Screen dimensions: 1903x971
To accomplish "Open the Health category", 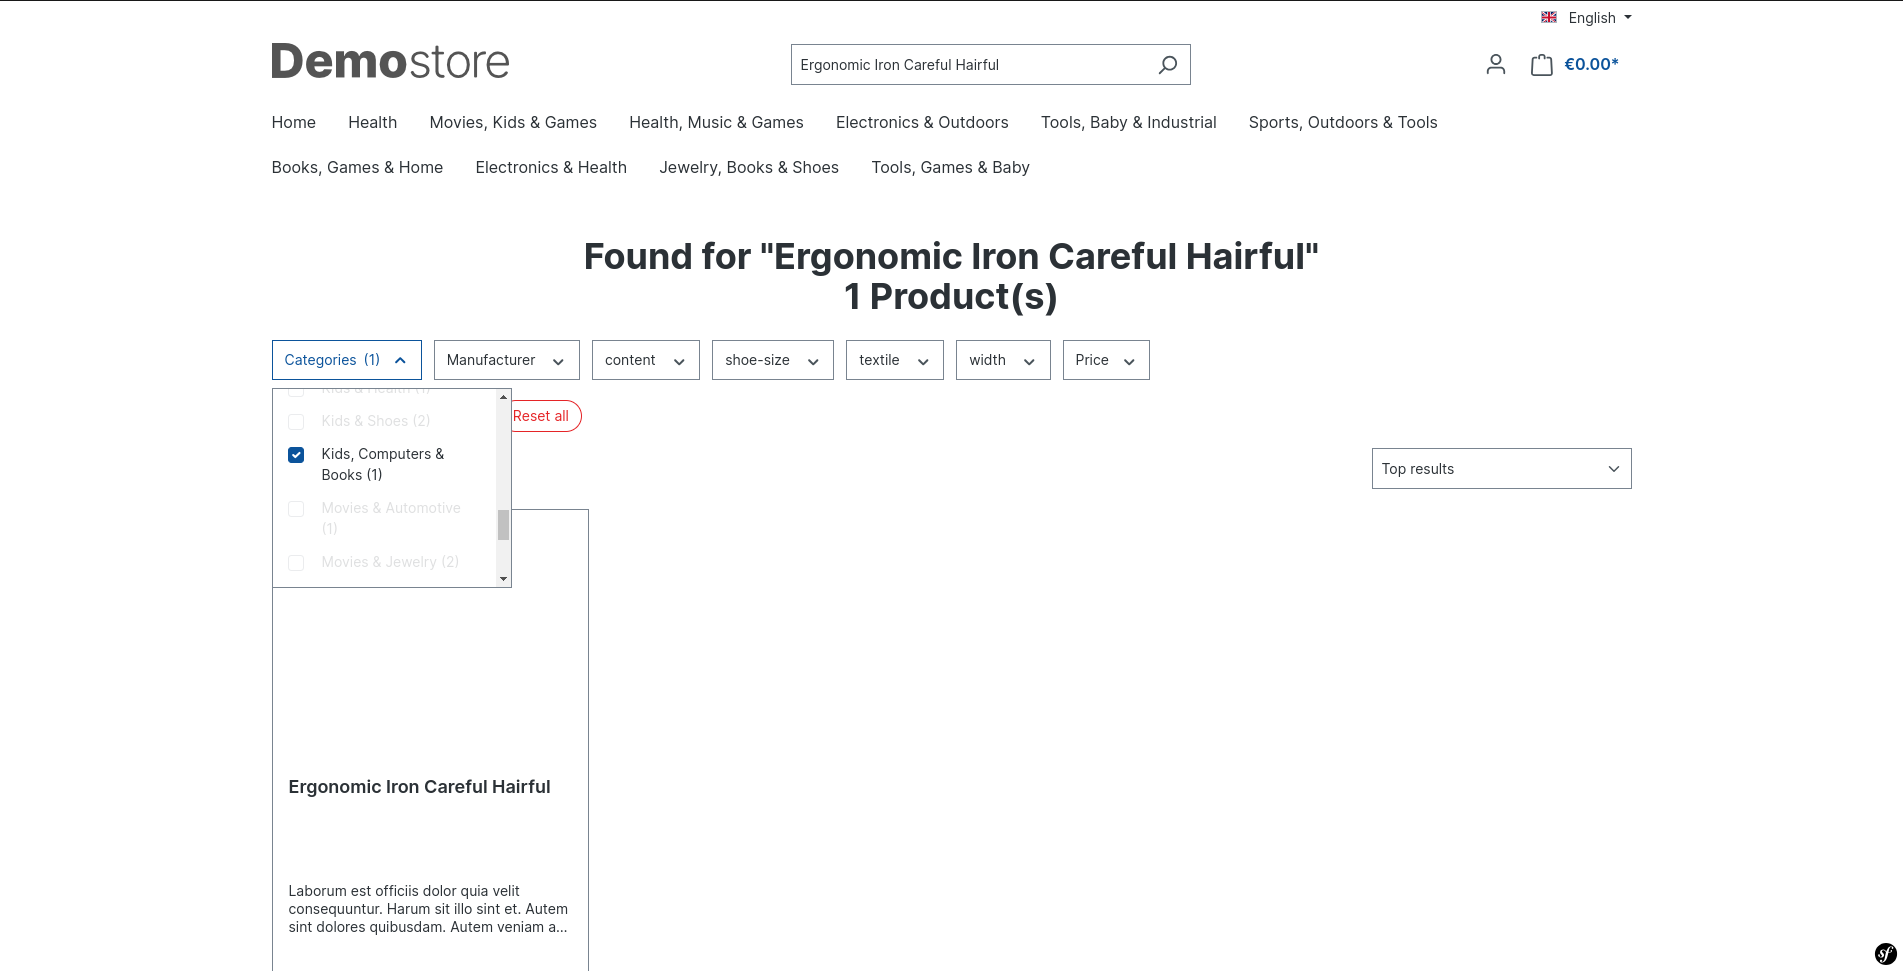I will [373, 122].
